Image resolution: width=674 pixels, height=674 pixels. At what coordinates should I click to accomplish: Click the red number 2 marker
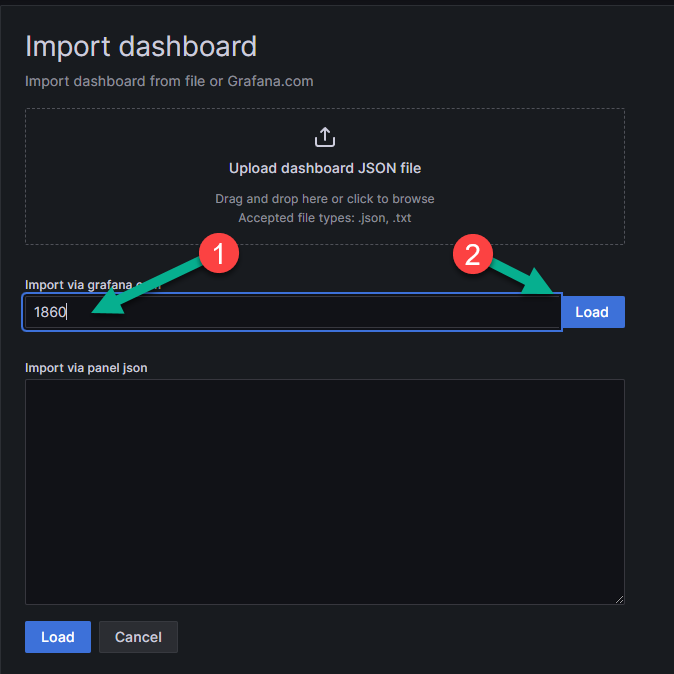tap(473, 255)
